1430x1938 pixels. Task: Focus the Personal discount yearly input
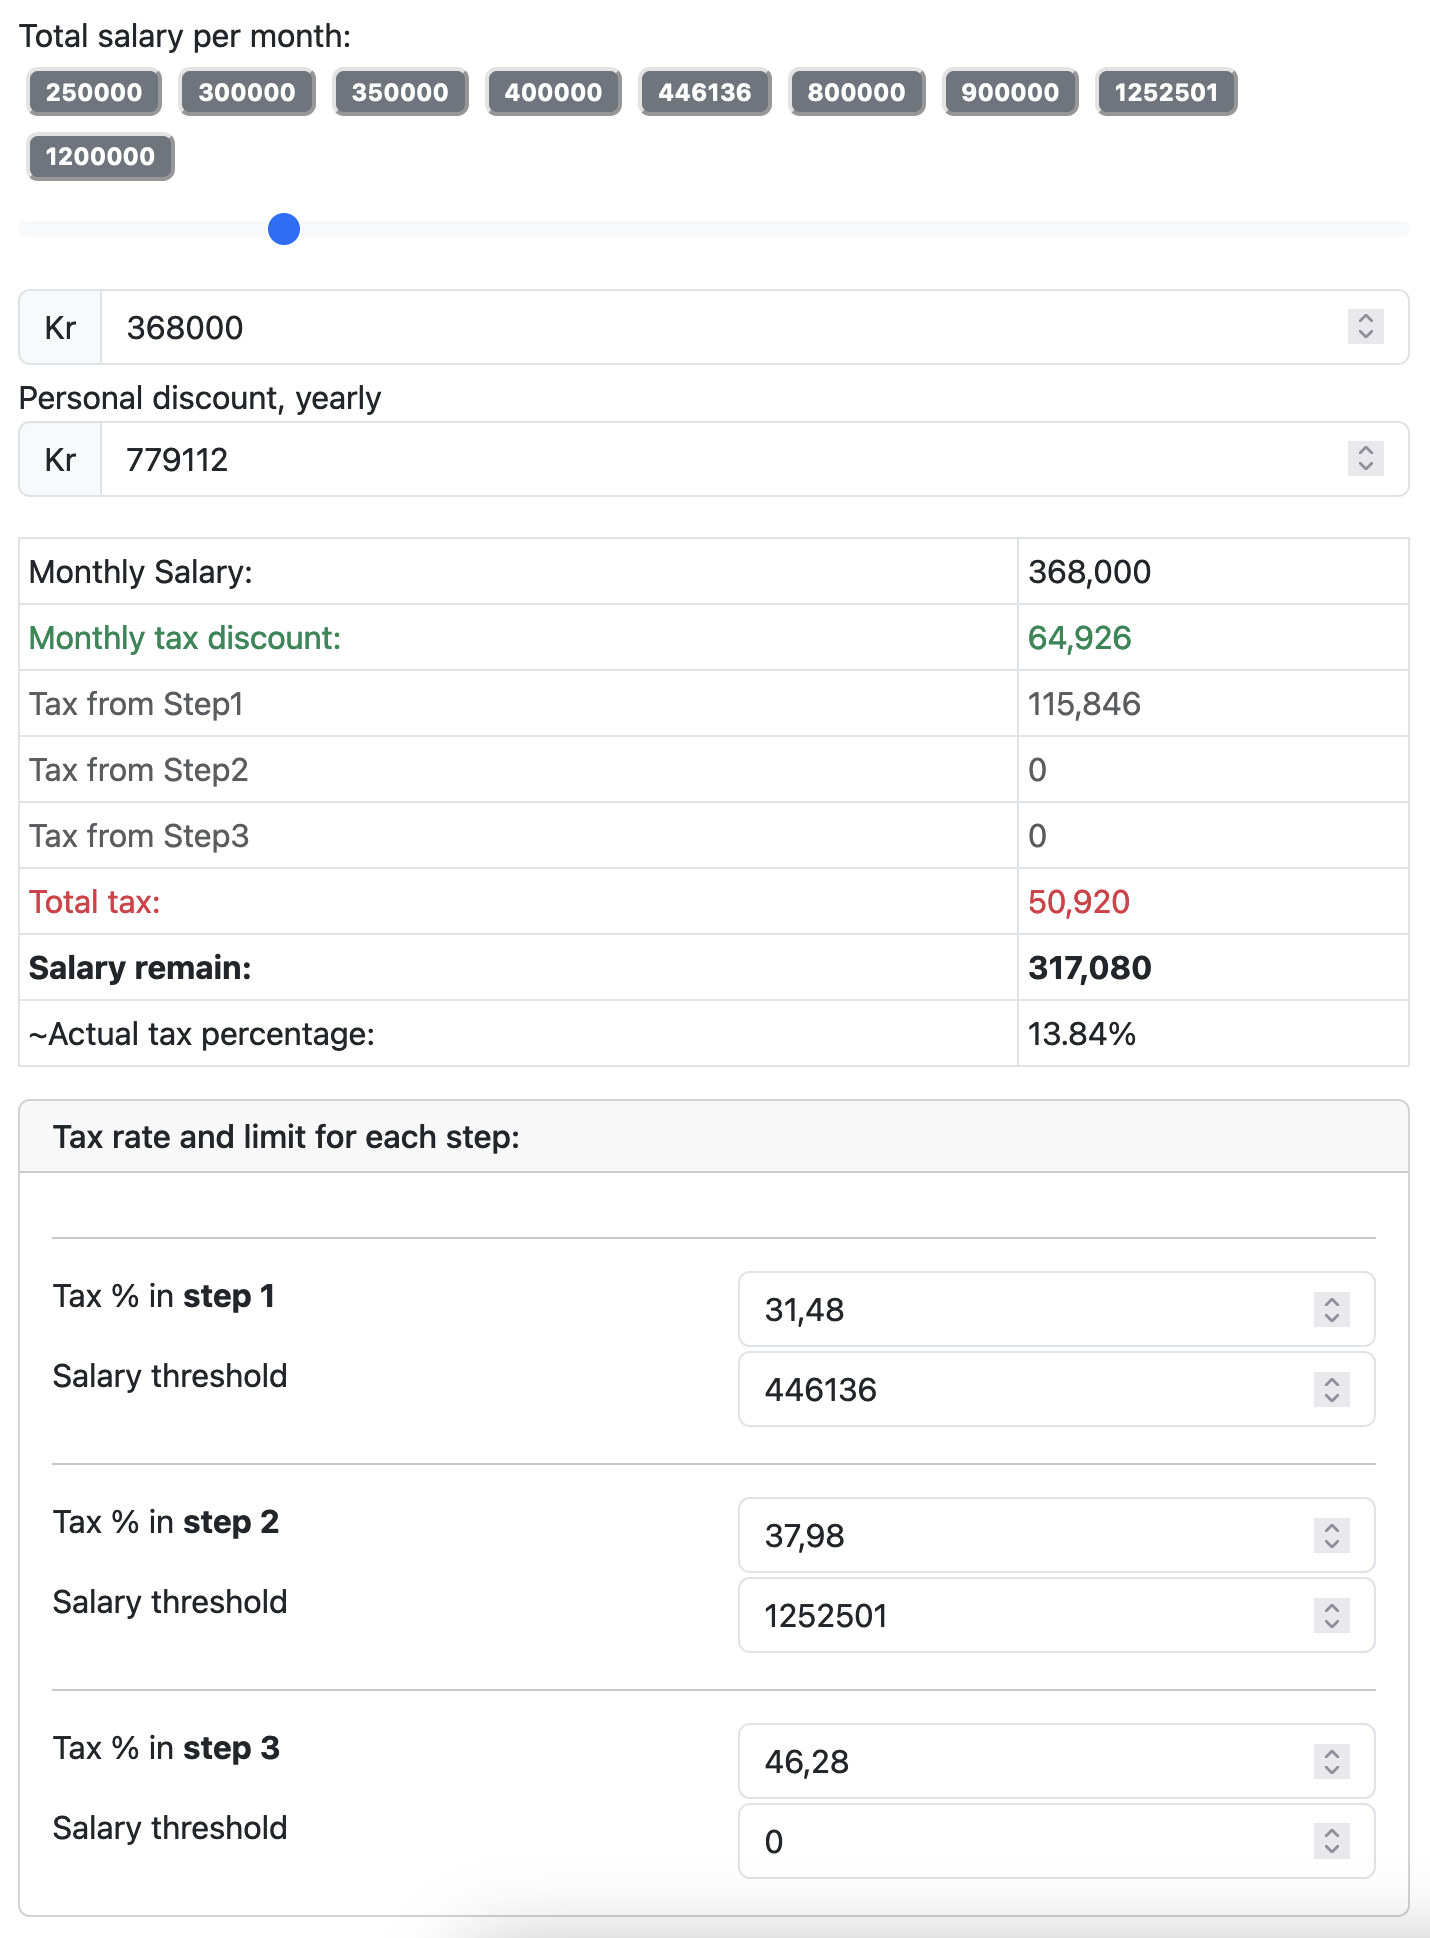coord(720,460)
